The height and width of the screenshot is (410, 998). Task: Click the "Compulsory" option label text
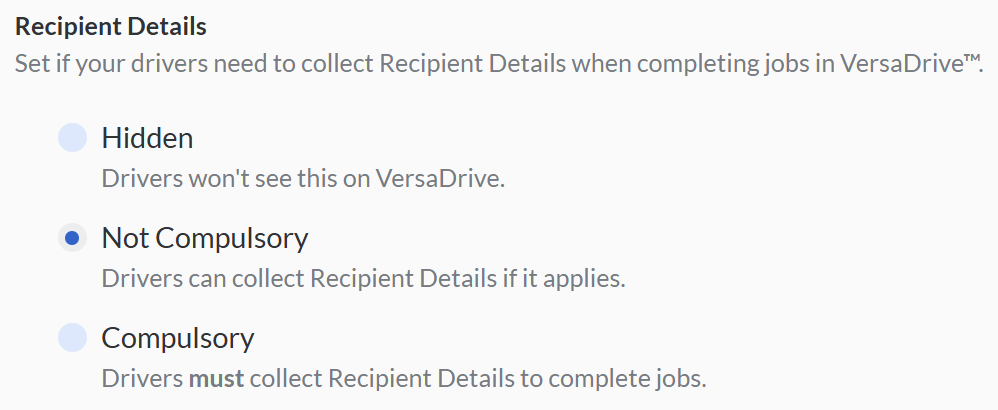click(178, 338)
